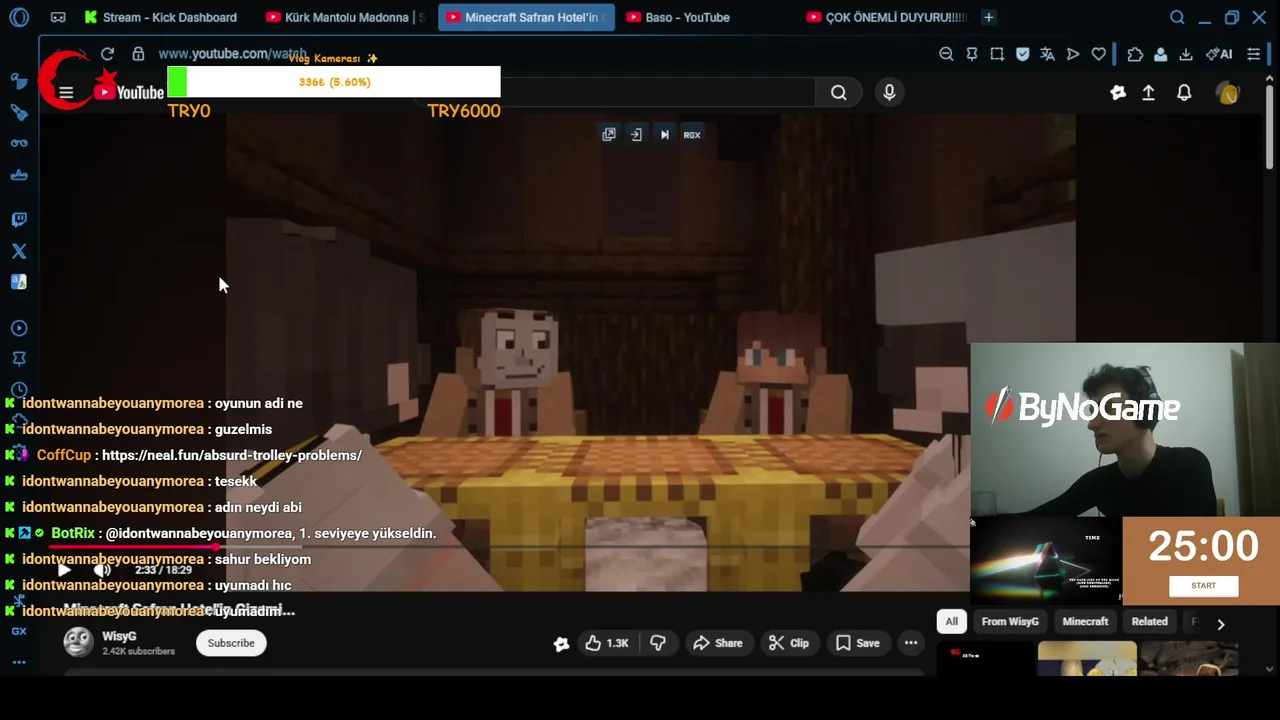Select the Related filter chip
The width and height of the screenshot is (1280, 720).
click(1149, 622)
